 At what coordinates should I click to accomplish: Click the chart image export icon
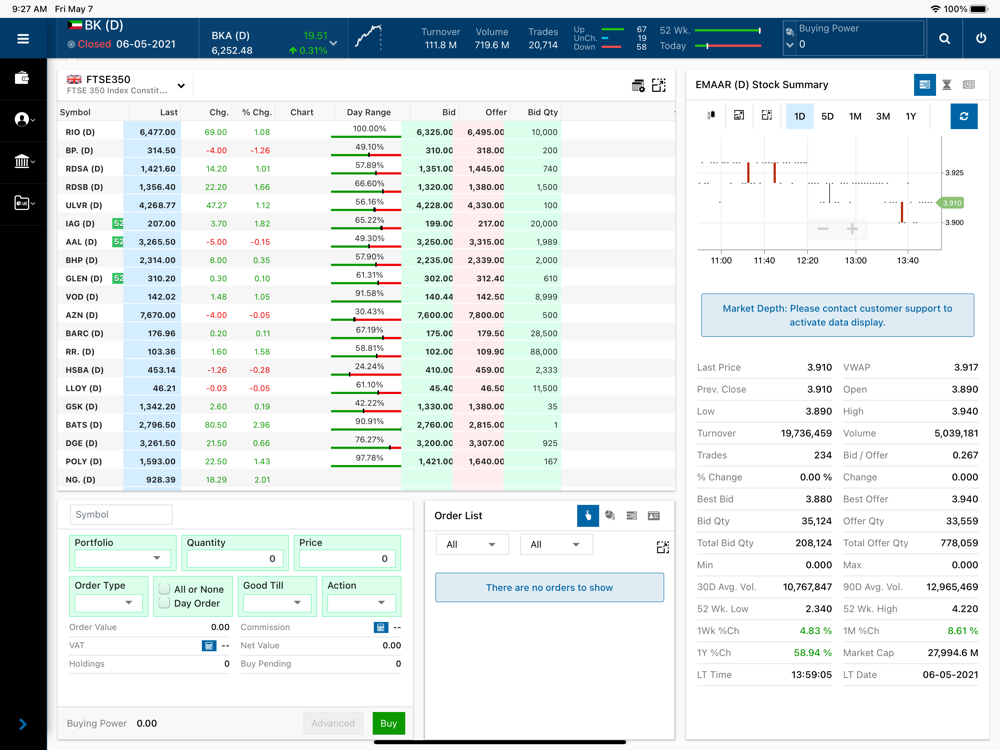pyautogui.click(x=739, y=115)
